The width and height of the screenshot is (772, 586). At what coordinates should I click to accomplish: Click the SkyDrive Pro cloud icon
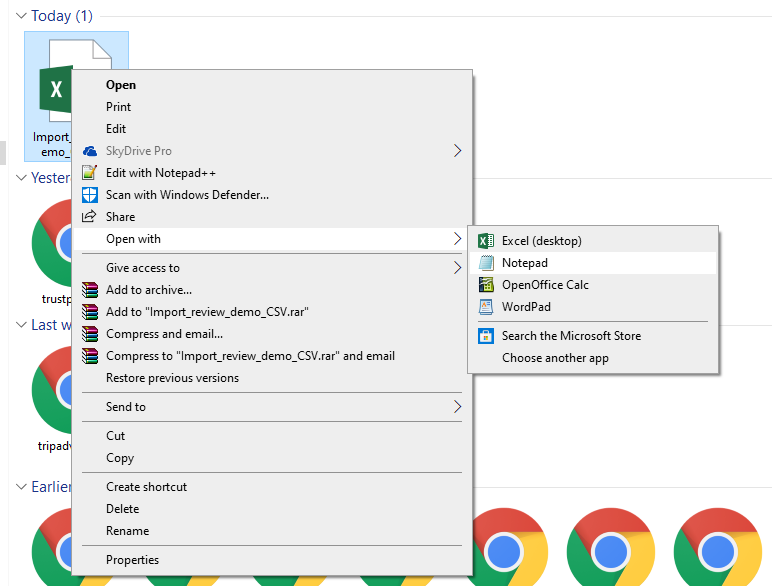(90, 151)
